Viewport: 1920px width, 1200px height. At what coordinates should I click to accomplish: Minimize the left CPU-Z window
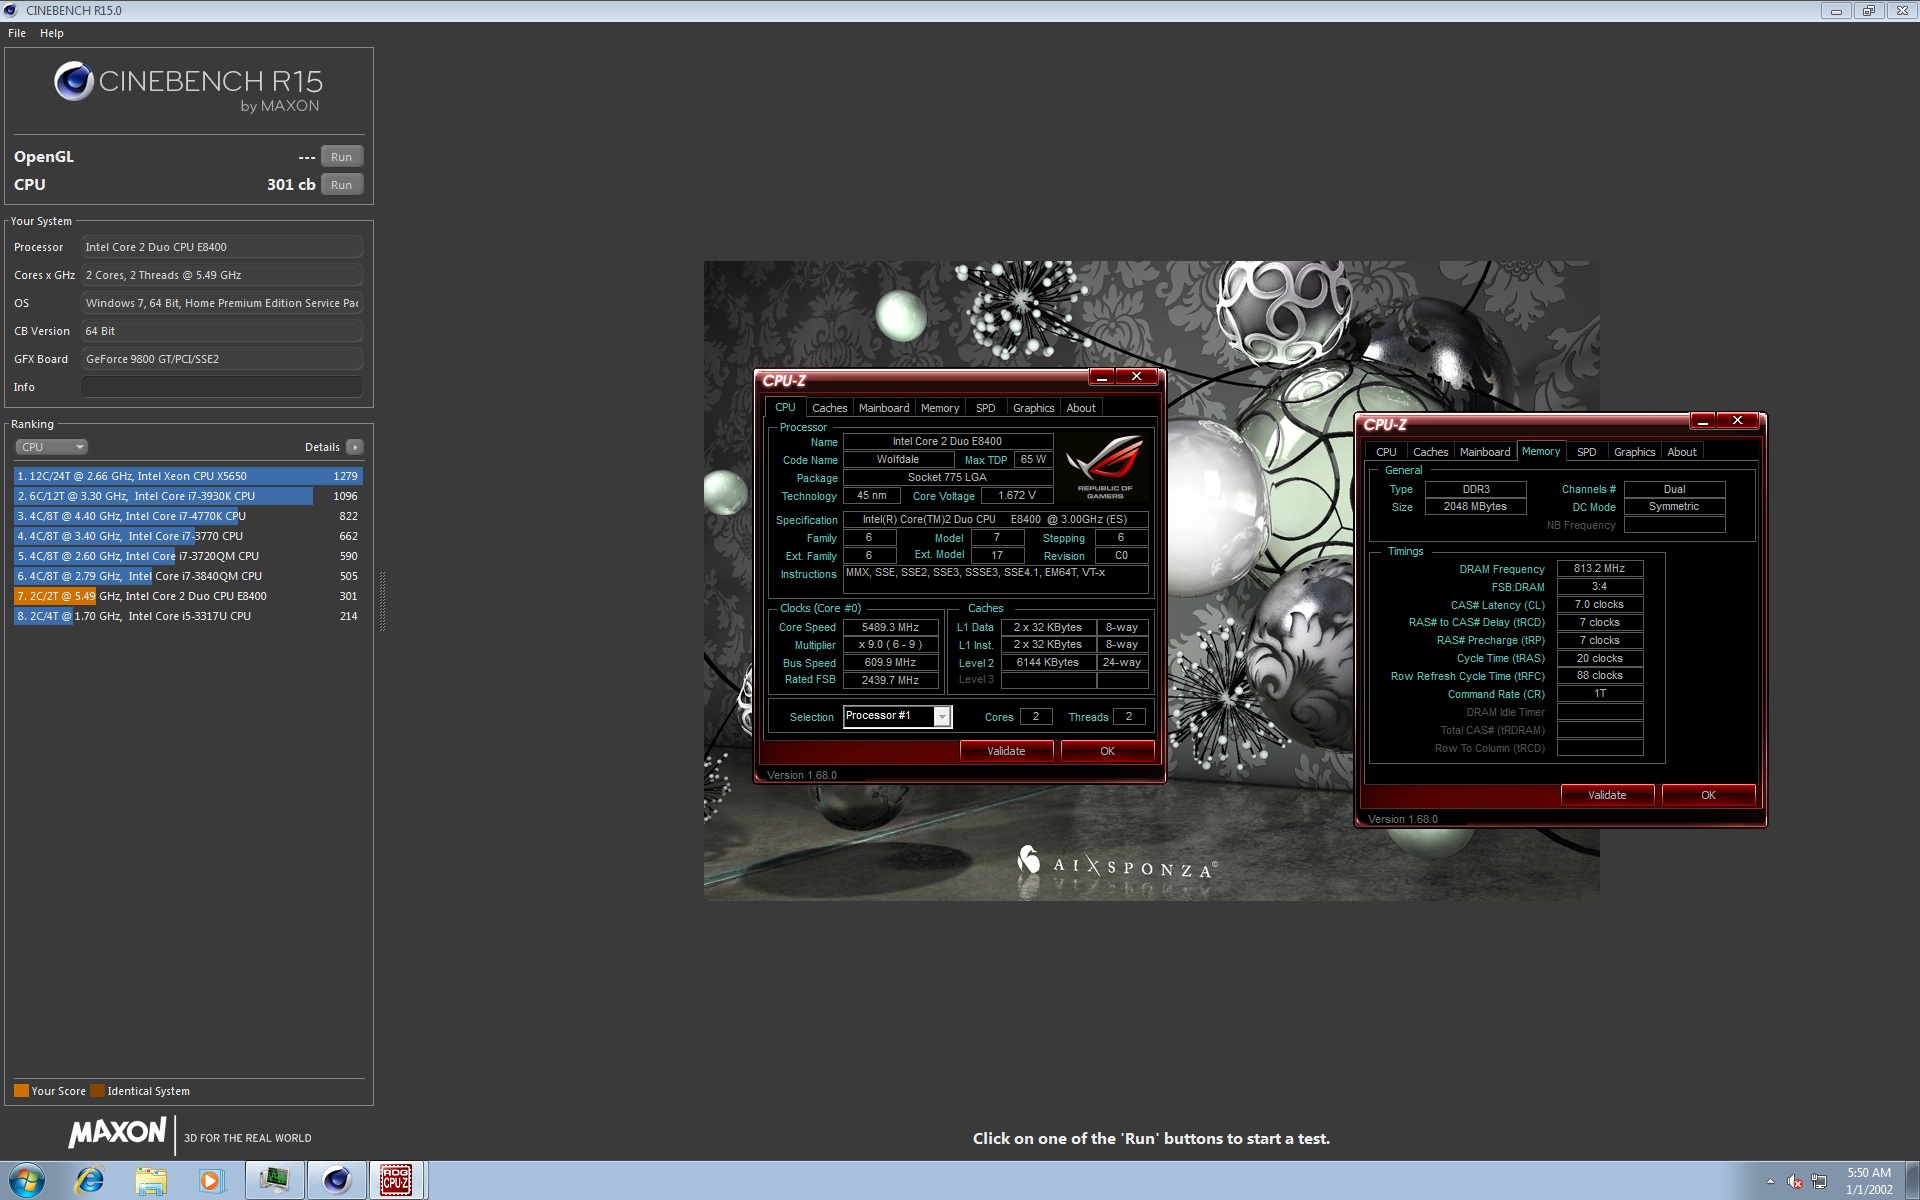(x=1101, y=377)
